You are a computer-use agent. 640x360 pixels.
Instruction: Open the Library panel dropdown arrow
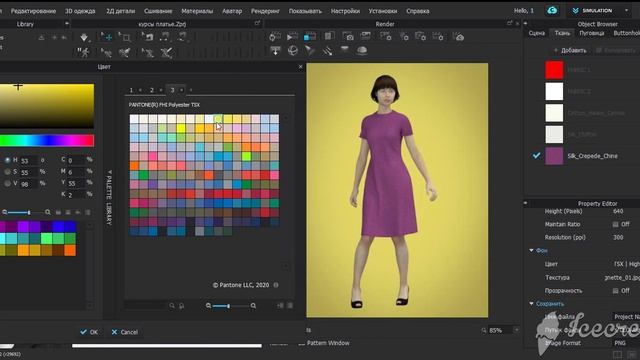point(67,24)
